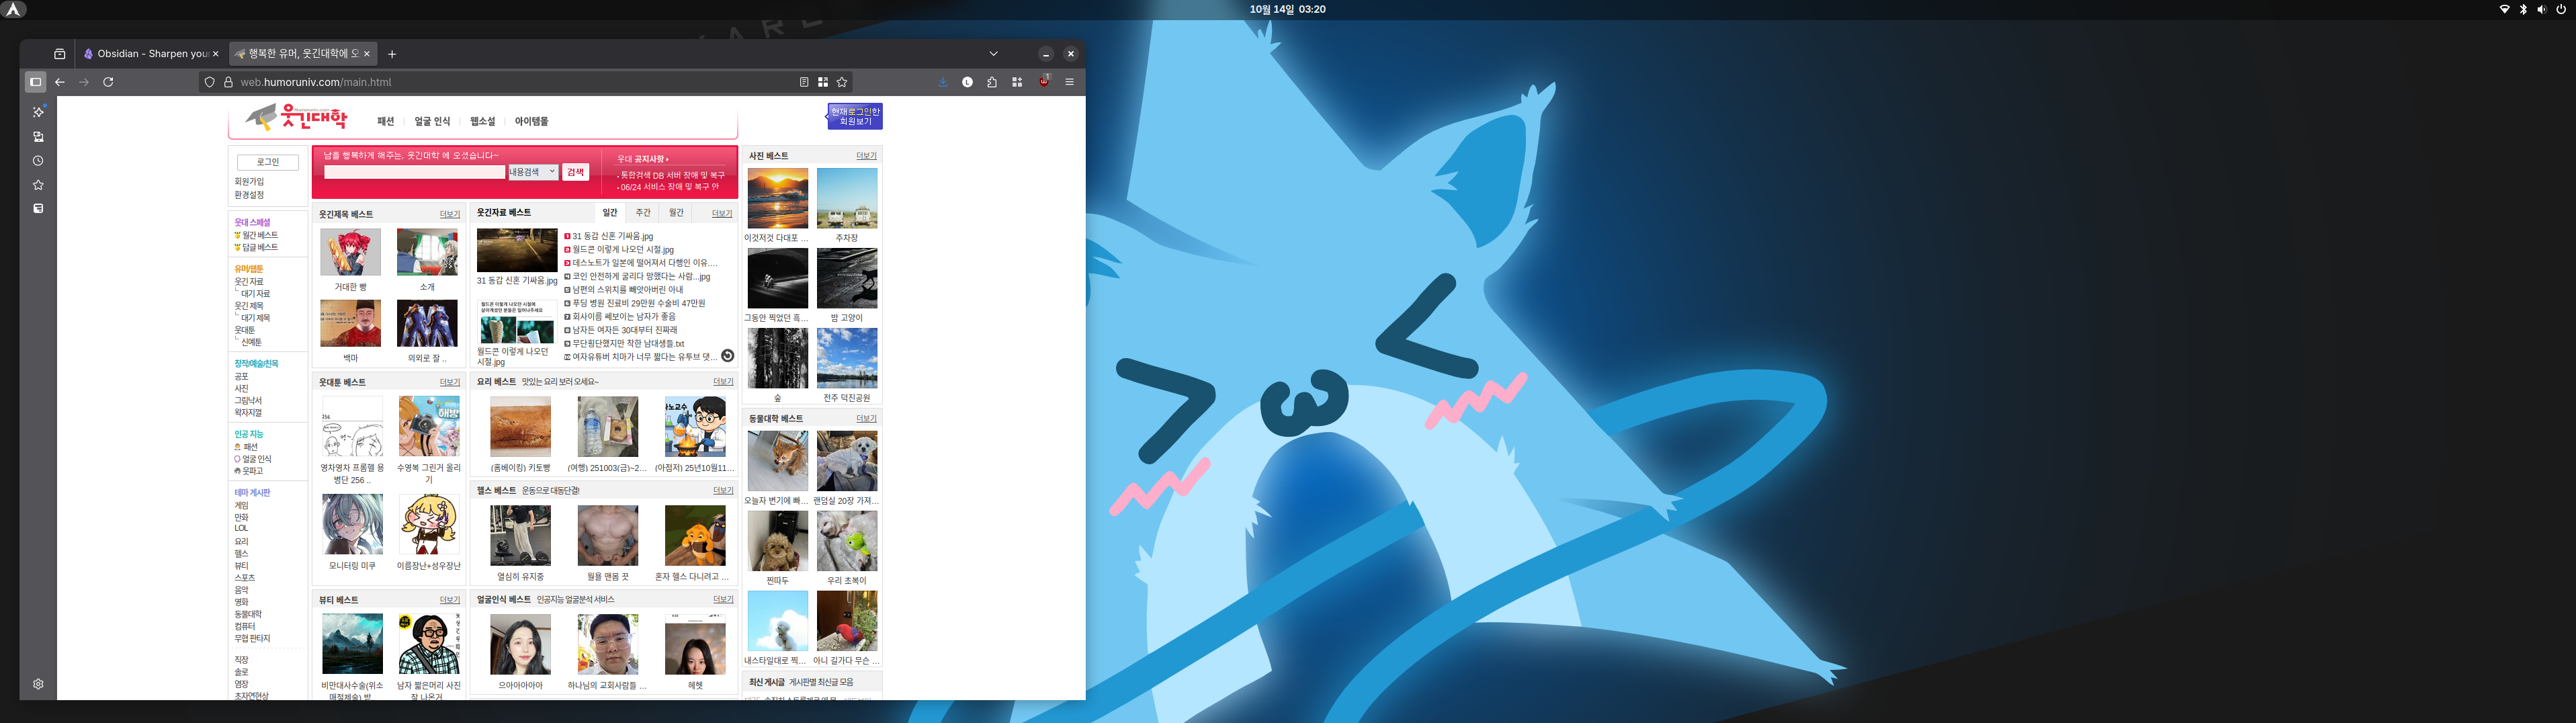Show site security padlock information

[228, 82]
